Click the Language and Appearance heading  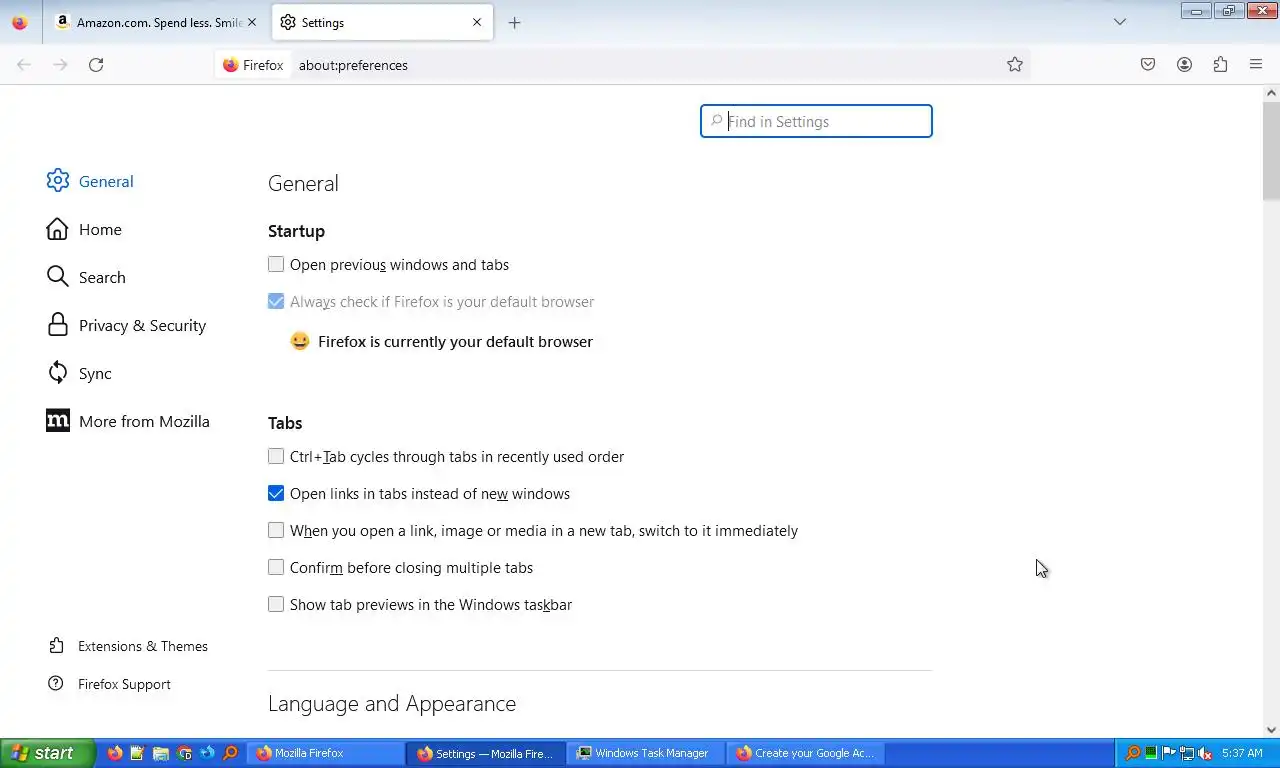392,703
